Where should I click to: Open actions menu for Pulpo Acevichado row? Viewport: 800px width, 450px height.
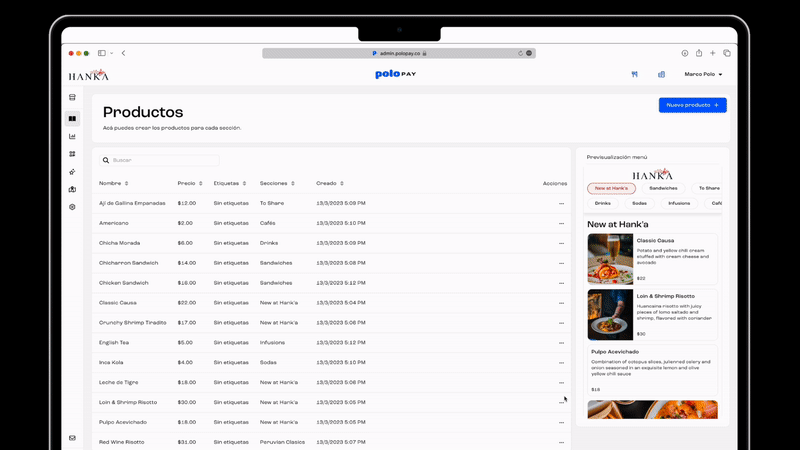(561, 422)
